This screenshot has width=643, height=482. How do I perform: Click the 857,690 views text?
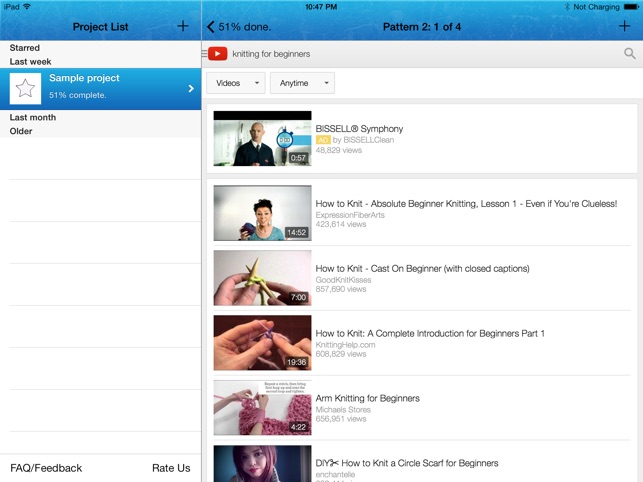tap(341, 289)
